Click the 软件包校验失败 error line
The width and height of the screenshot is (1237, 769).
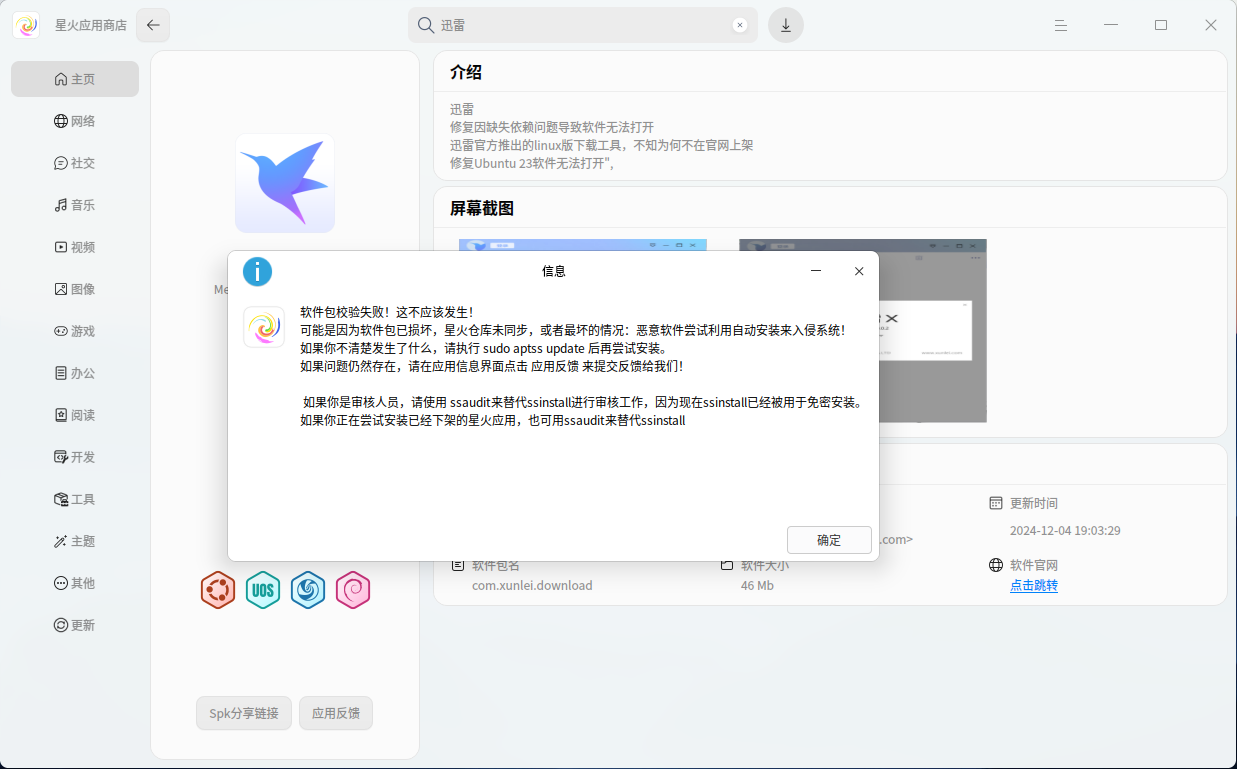(387, 312)
